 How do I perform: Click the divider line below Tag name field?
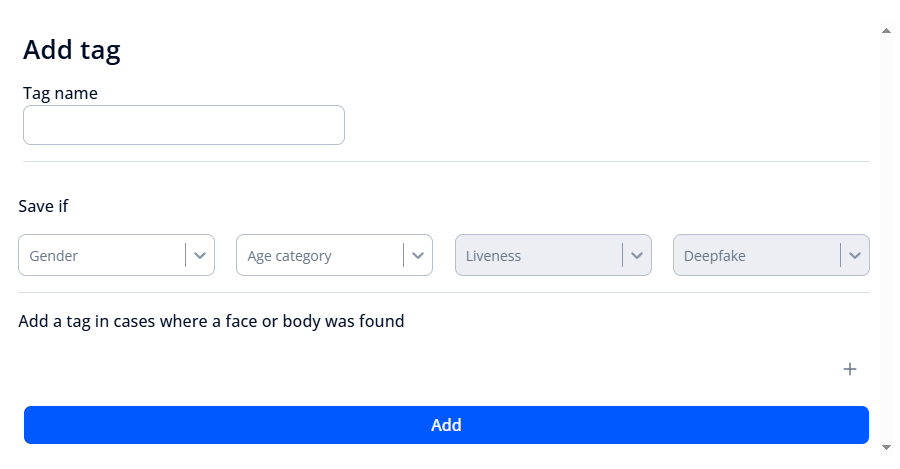(446, 161)
